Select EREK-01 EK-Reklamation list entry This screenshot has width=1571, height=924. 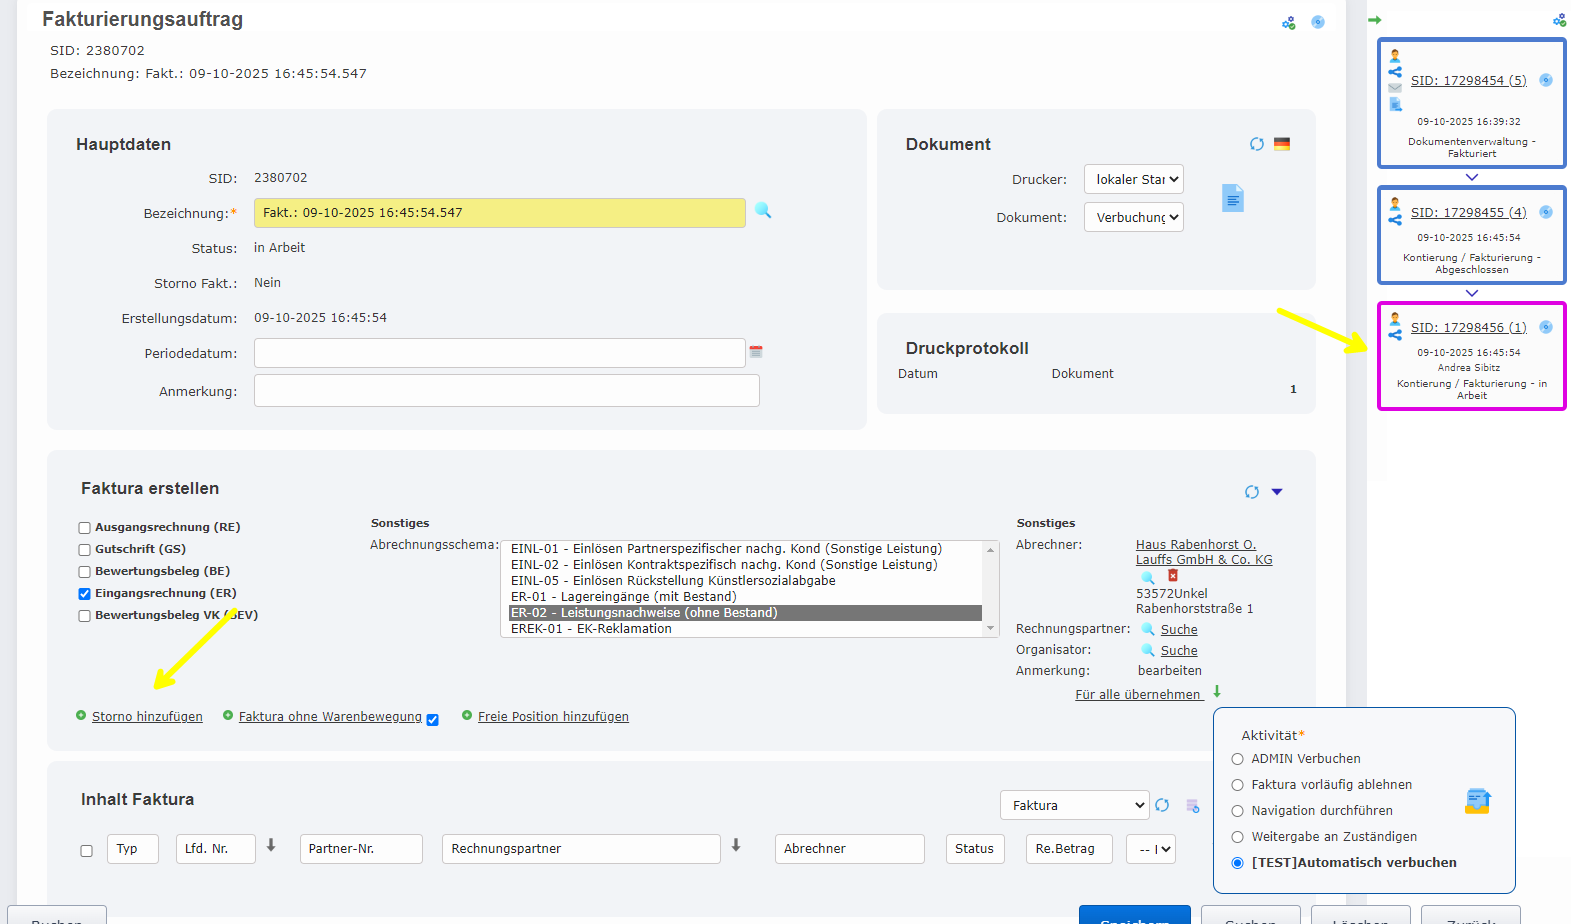coord(591,629)
